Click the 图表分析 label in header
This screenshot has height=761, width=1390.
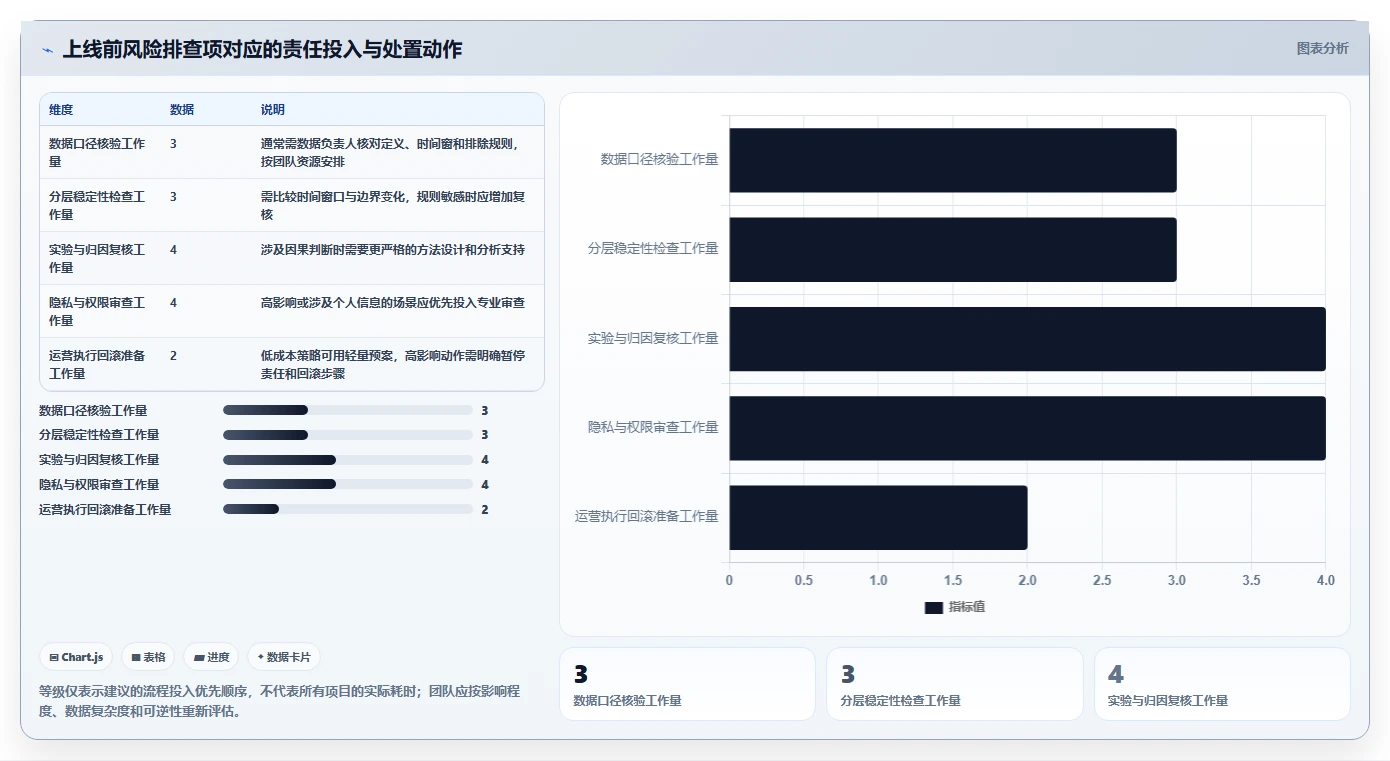pyautogui.click(x=1322, y=48)
